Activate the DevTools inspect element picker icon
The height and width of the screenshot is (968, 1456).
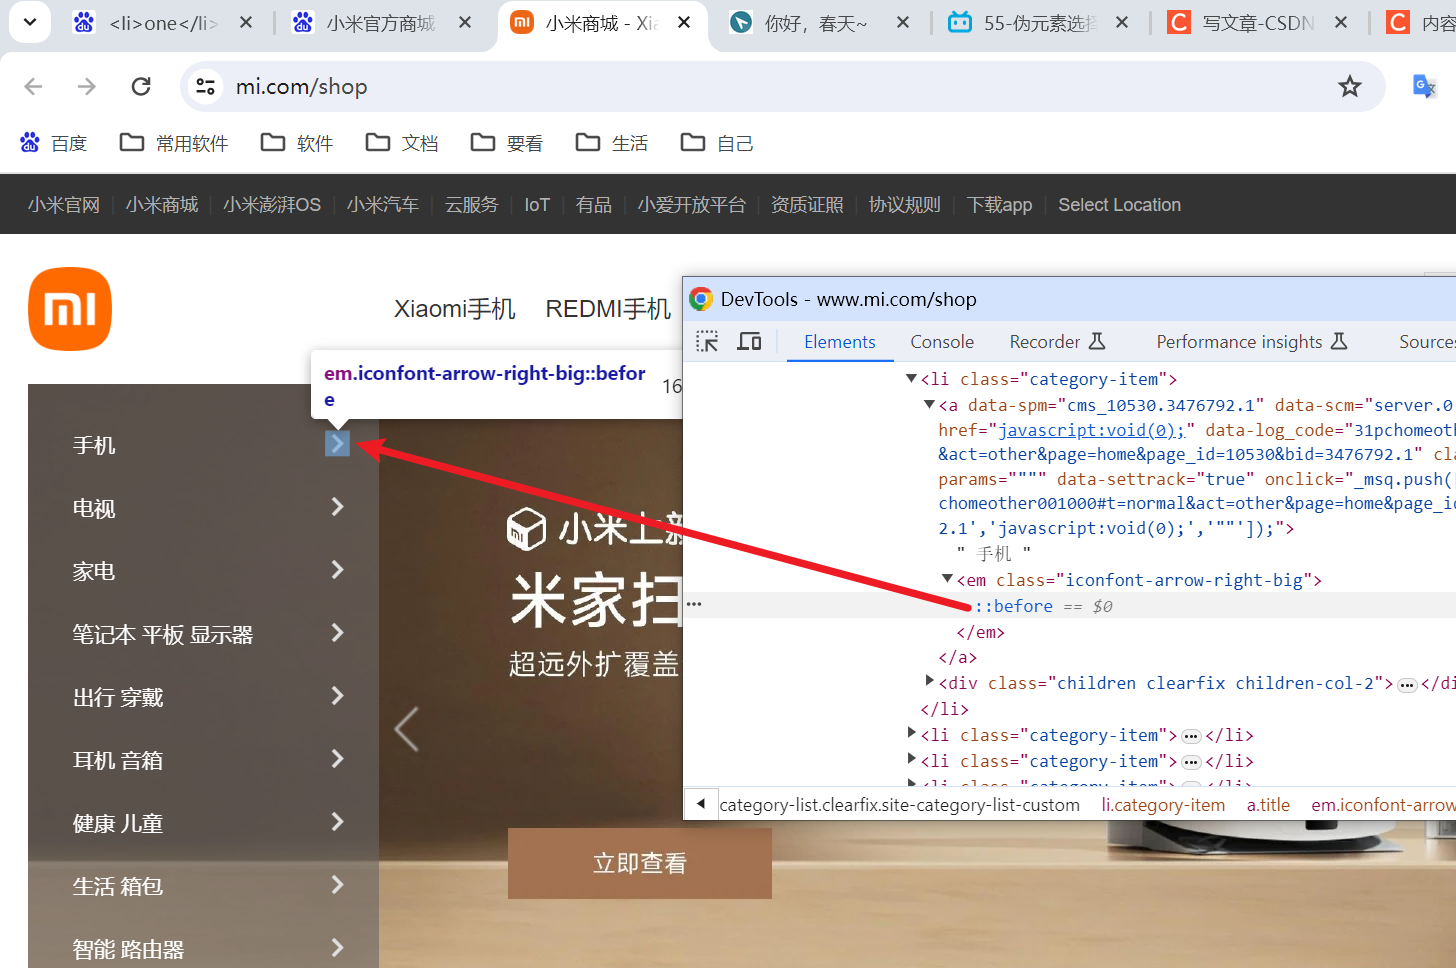[x=707, y=342]
